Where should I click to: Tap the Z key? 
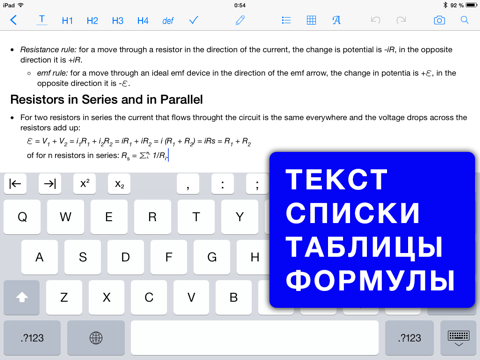click(64, 297)
